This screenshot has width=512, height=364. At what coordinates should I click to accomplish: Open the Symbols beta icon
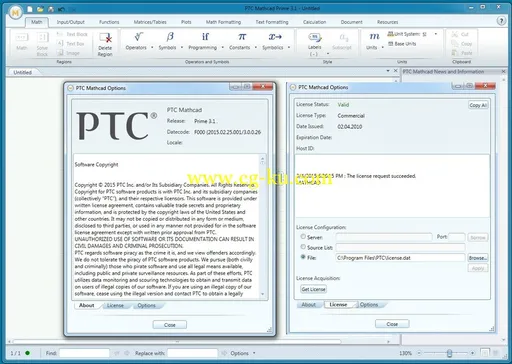pos(170,37)
